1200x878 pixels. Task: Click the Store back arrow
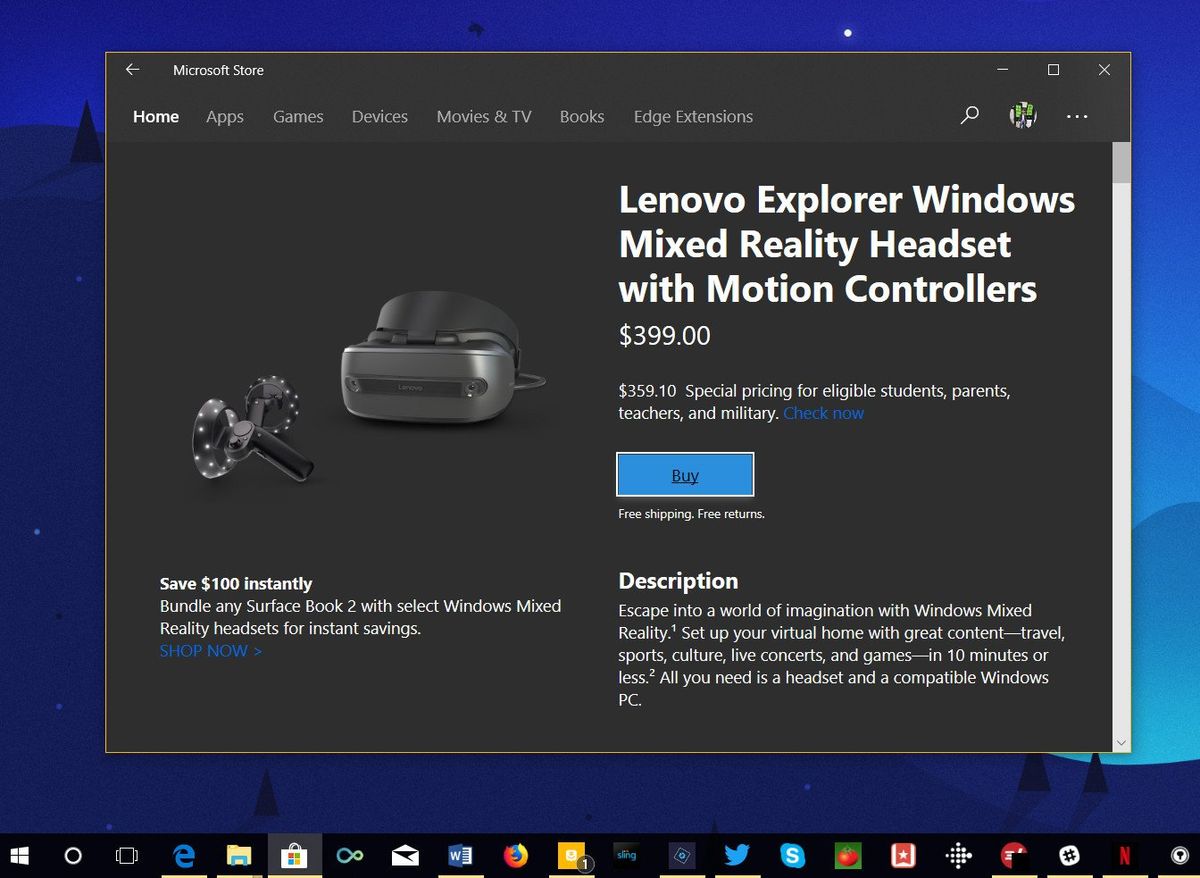point(132,69)
